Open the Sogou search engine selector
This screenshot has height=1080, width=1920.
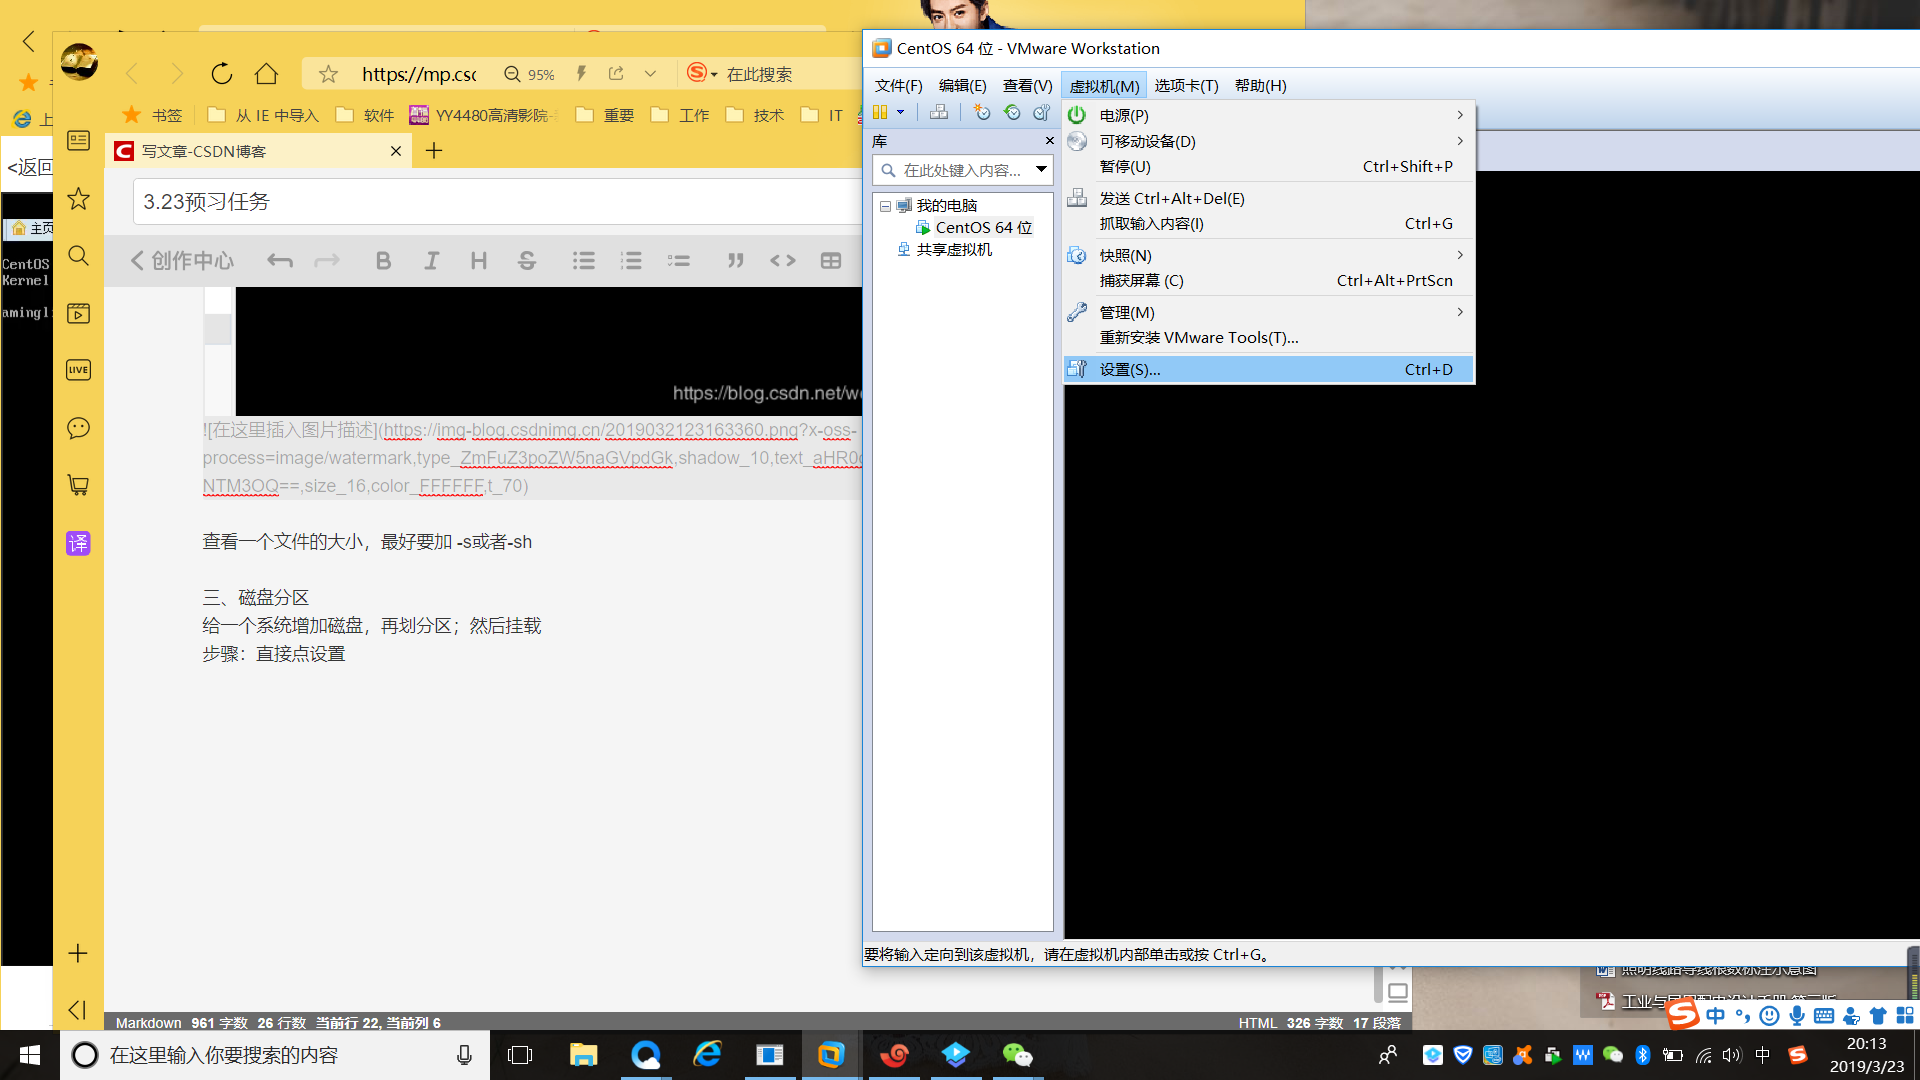coord(702,73)
